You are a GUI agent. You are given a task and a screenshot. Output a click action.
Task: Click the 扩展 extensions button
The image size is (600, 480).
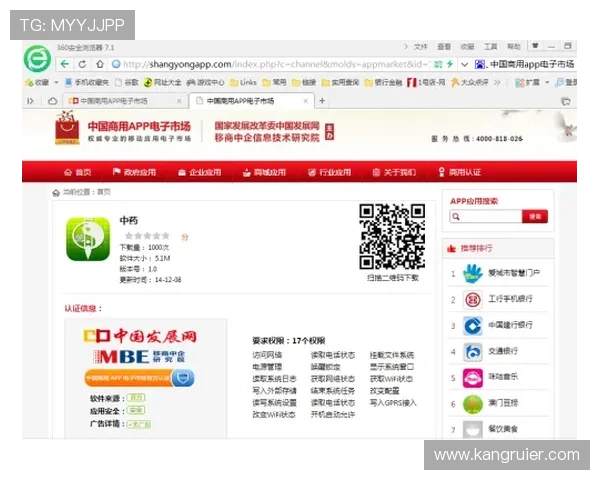(527, 82)
